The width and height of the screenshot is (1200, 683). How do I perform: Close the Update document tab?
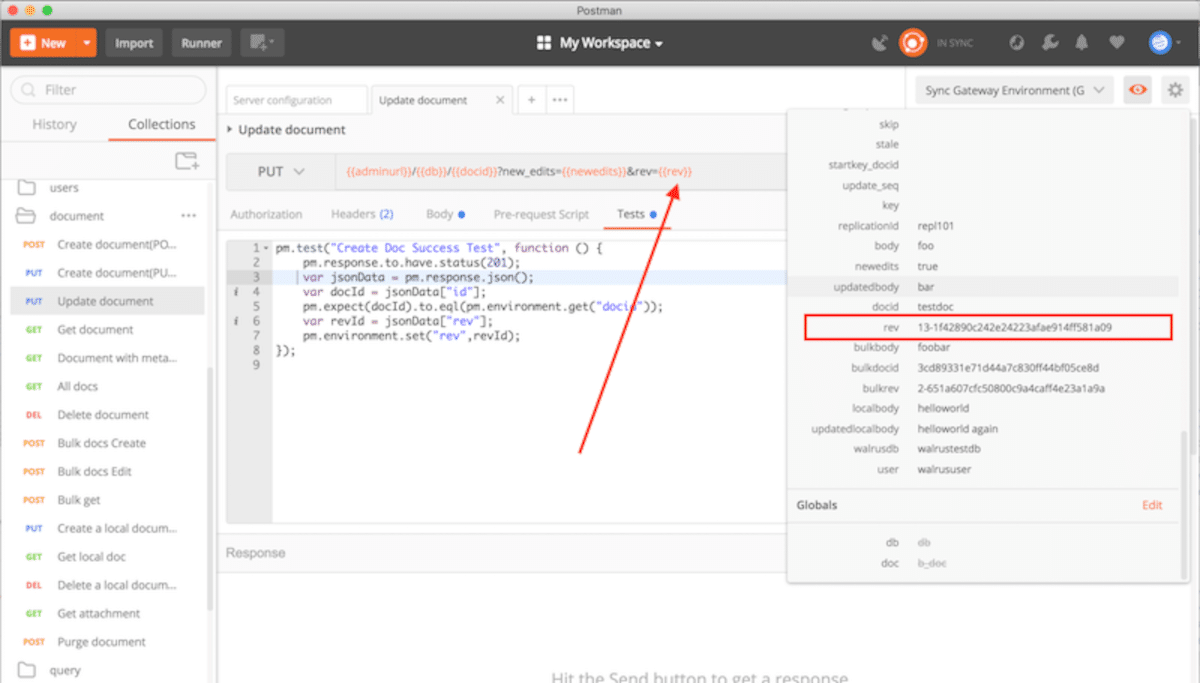tap(500, 100)
